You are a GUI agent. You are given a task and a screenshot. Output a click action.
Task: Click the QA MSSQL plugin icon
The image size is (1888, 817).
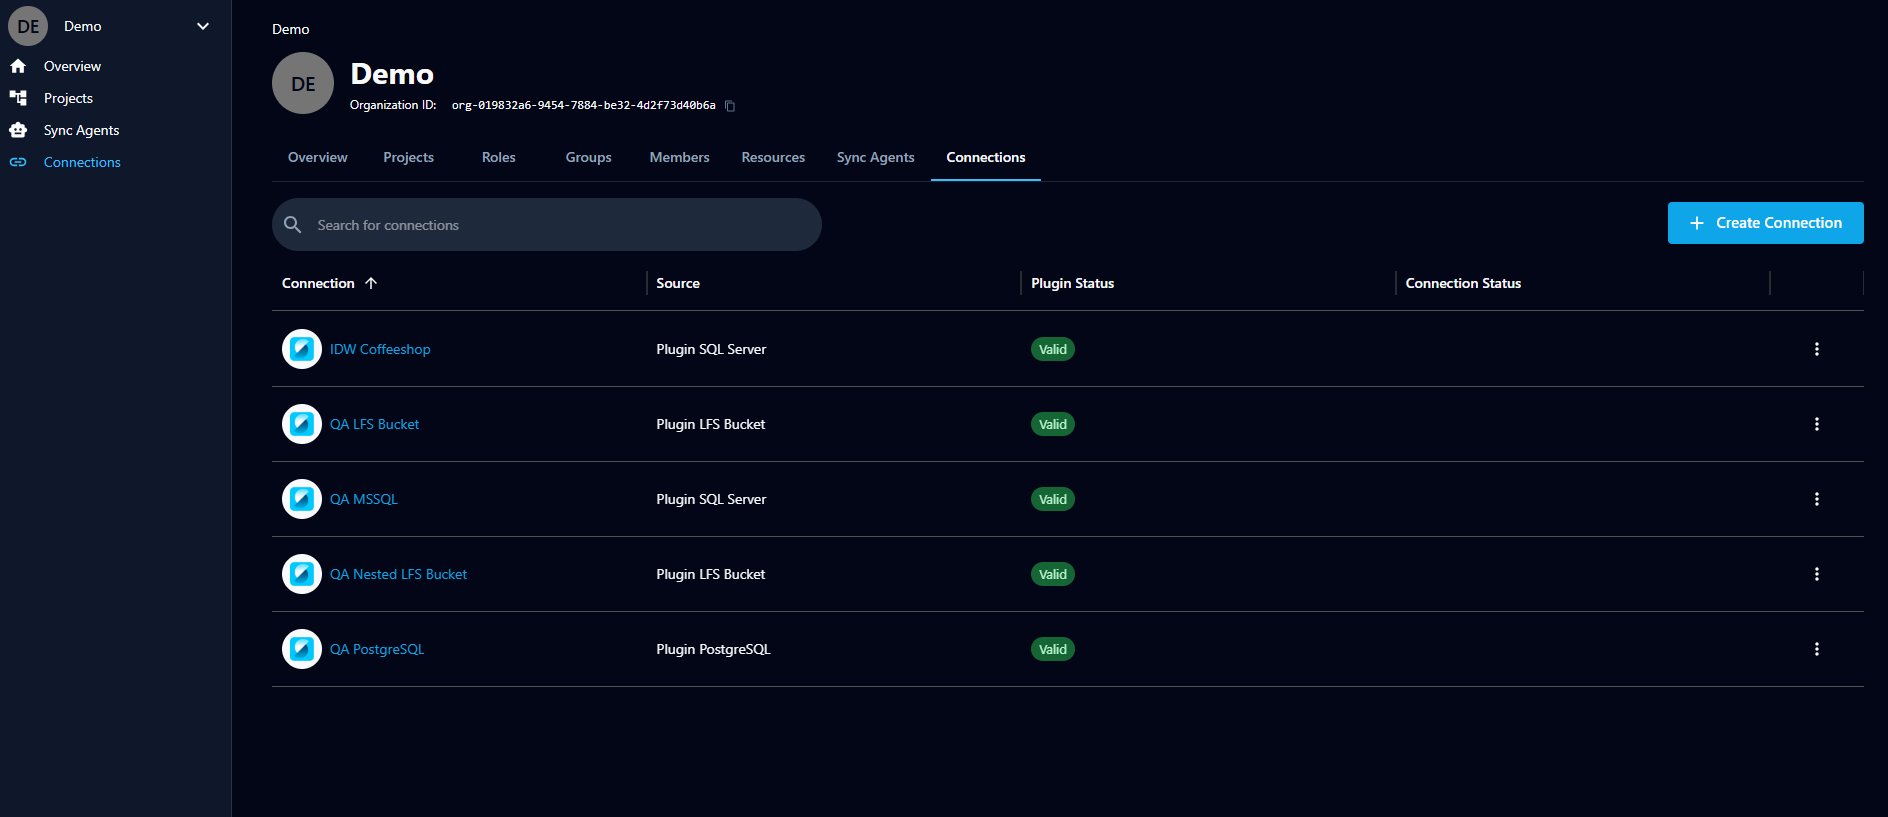click(x=302, y=499)
